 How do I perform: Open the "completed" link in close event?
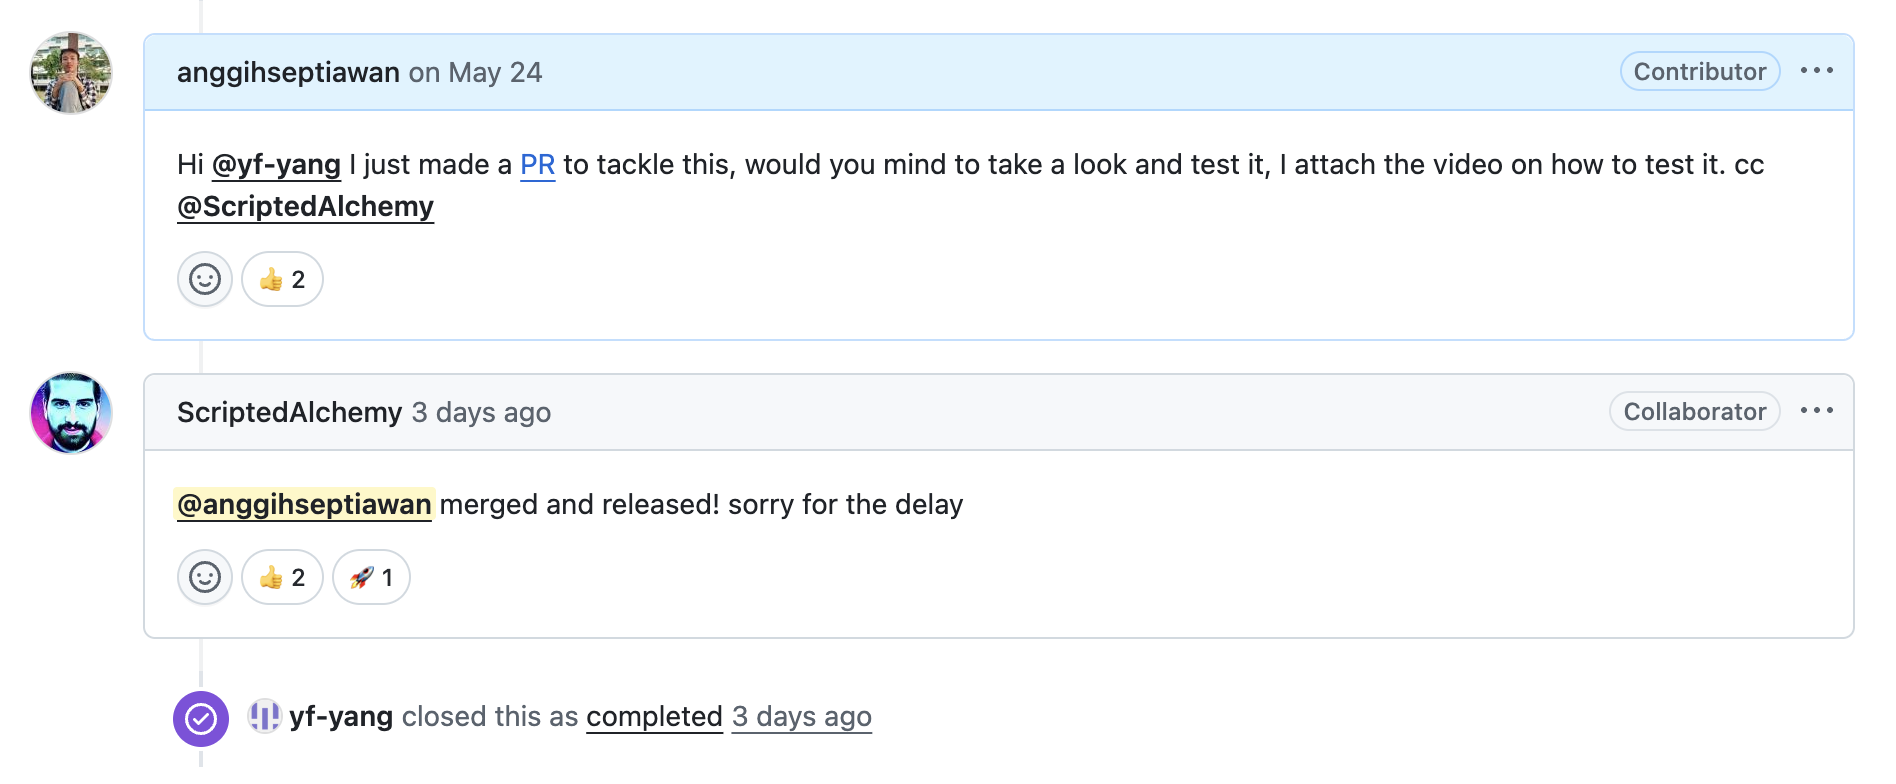click(x=654, y=716)
